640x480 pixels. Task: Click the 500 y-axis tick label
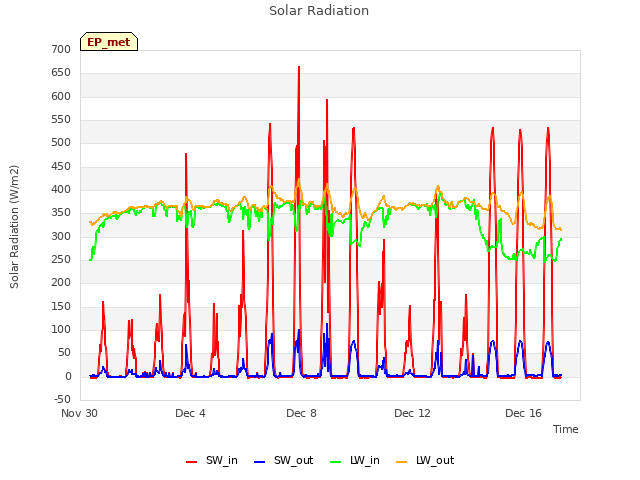pos(61,143)
